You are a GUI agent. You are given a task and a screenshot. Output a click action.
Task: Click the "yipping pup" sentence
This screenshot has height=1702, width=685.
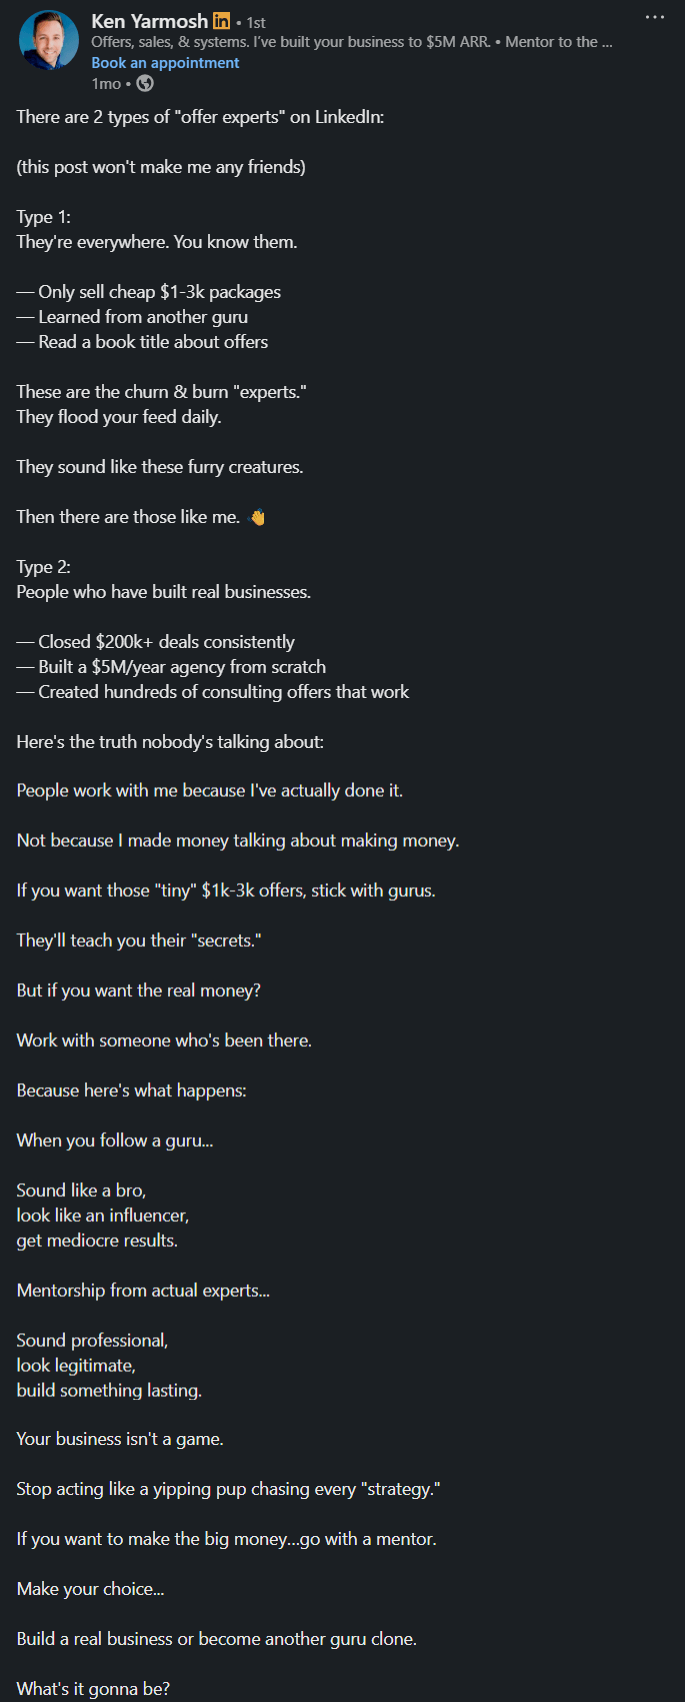click(228, 1489)
